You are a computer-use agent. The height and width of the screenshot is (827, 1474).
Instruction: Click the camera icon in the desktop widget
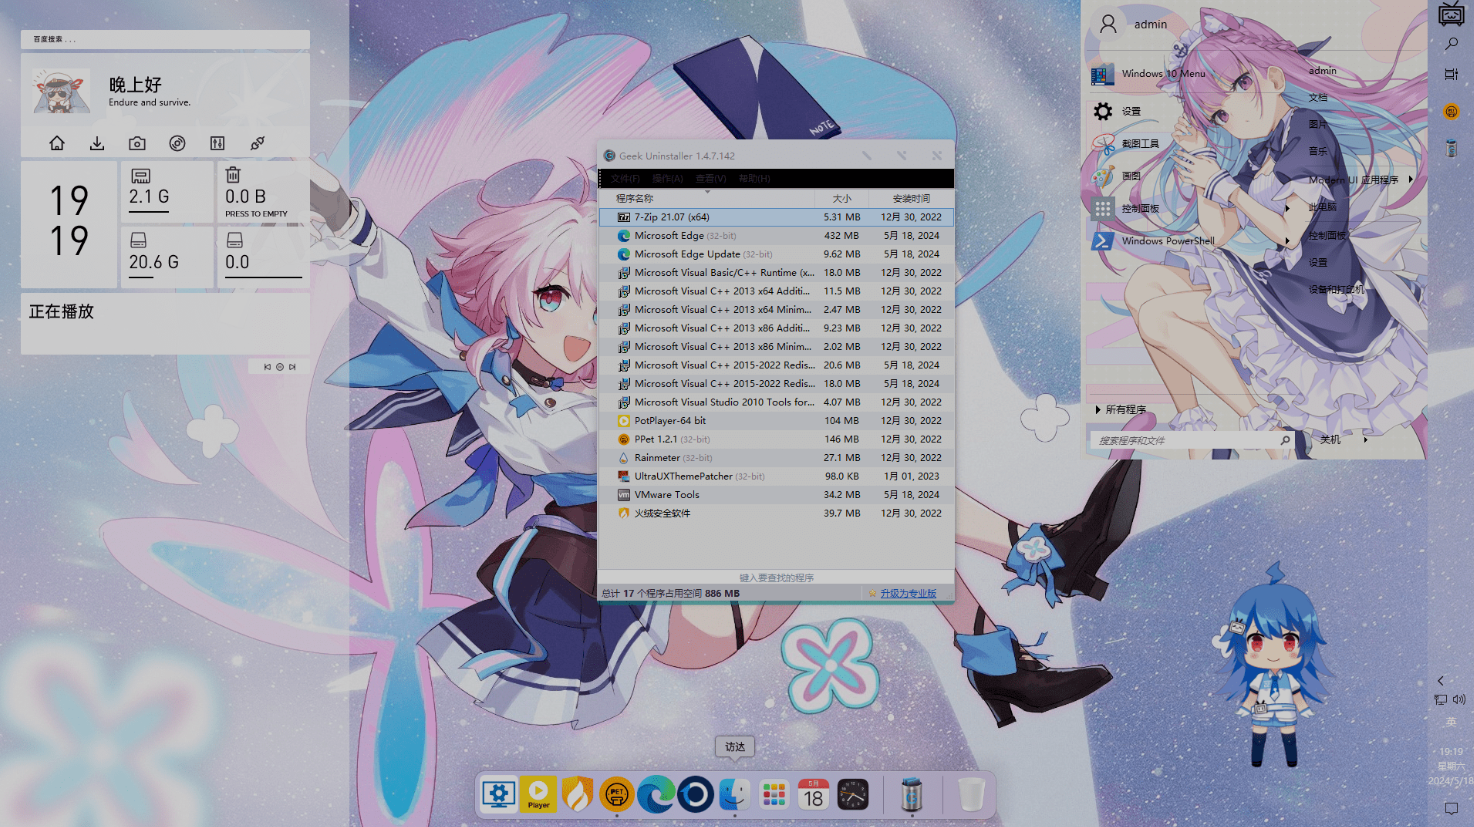(137, 143)
